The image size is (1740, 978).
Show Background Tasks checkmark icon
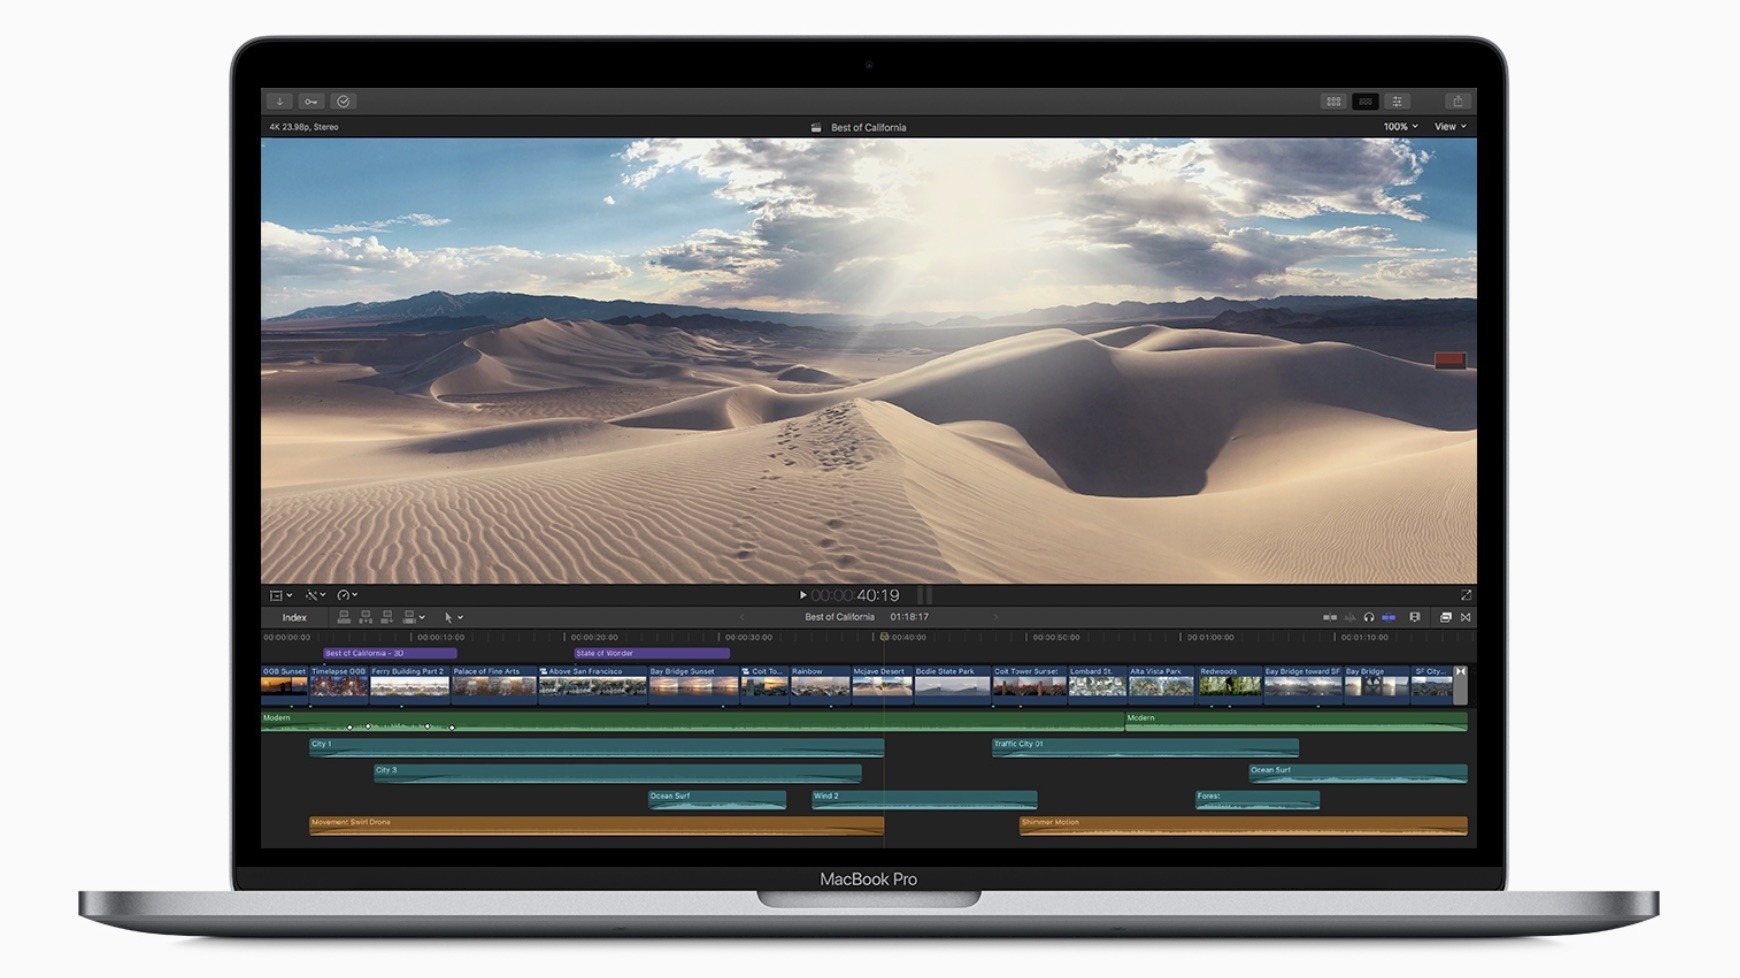click(343, 101)
